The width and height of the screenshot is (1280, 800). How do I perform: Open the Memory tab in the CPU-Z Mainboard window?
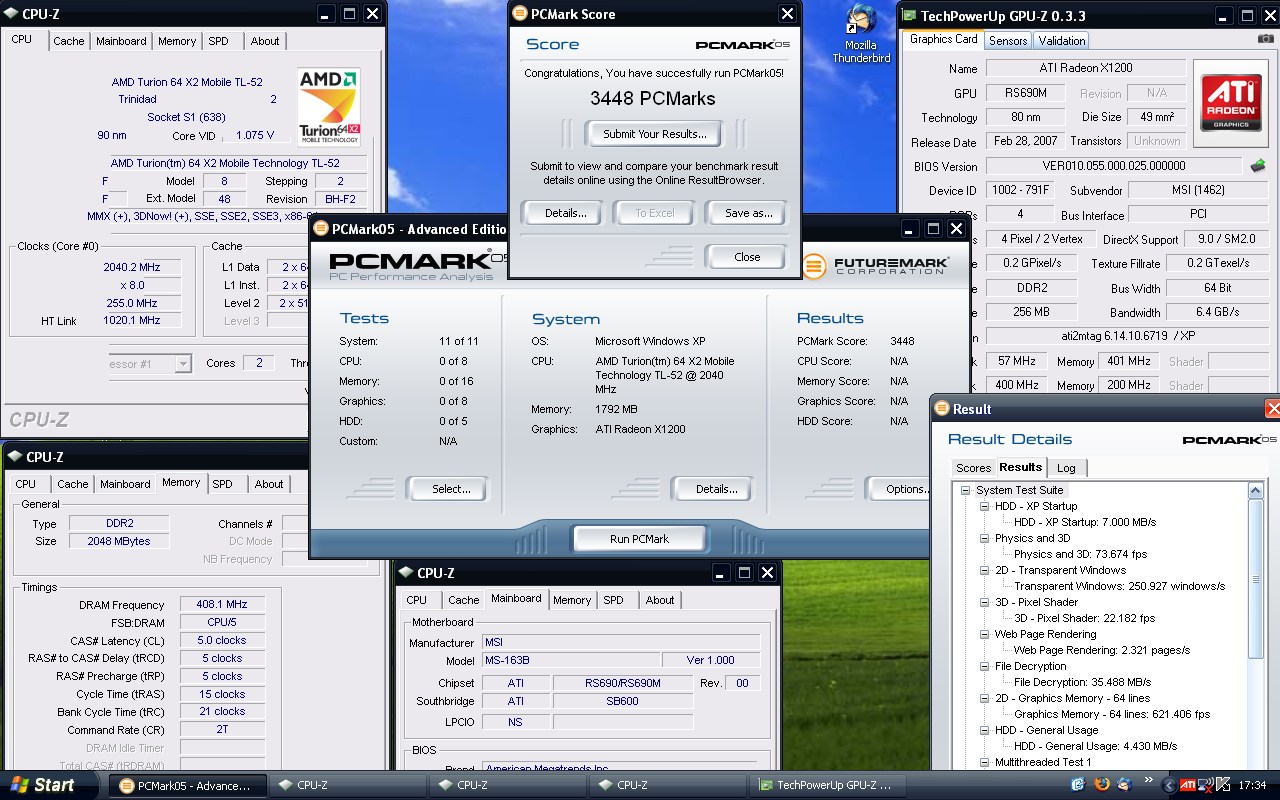(x=572, y=600)
